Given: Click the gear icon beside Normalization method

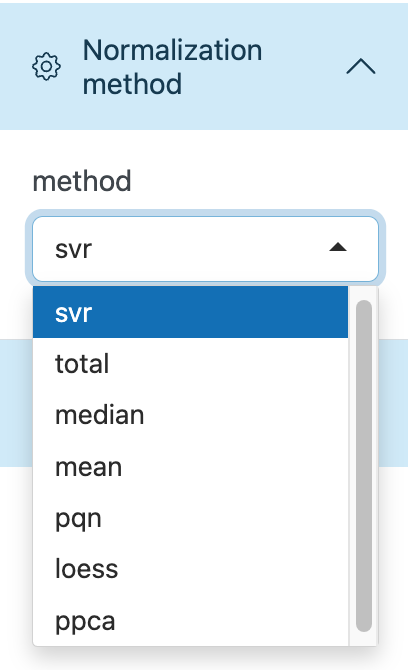Looking at the screenshot, I should (46, 67).
